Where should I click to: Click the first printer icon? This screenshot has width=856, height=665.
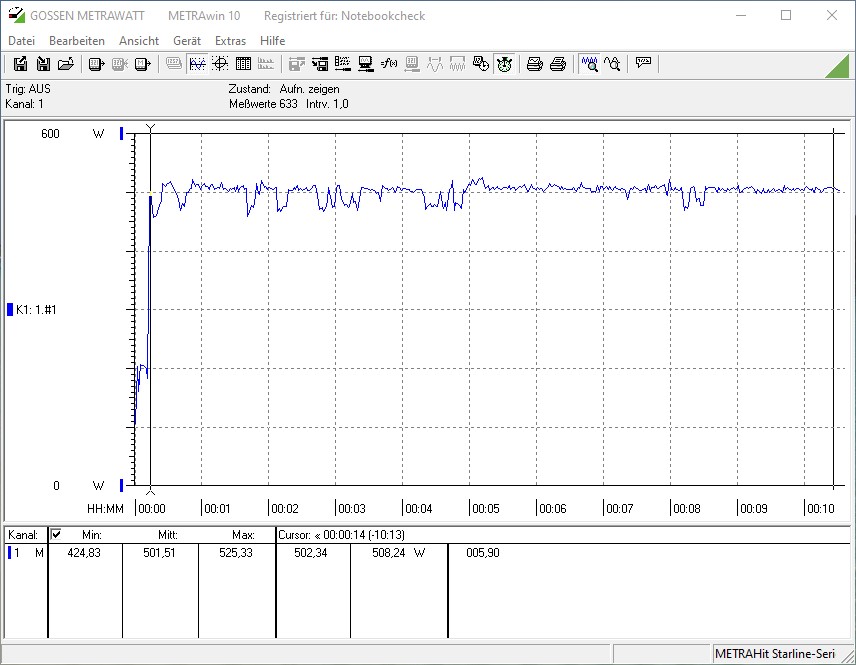[x=535, y=64]
